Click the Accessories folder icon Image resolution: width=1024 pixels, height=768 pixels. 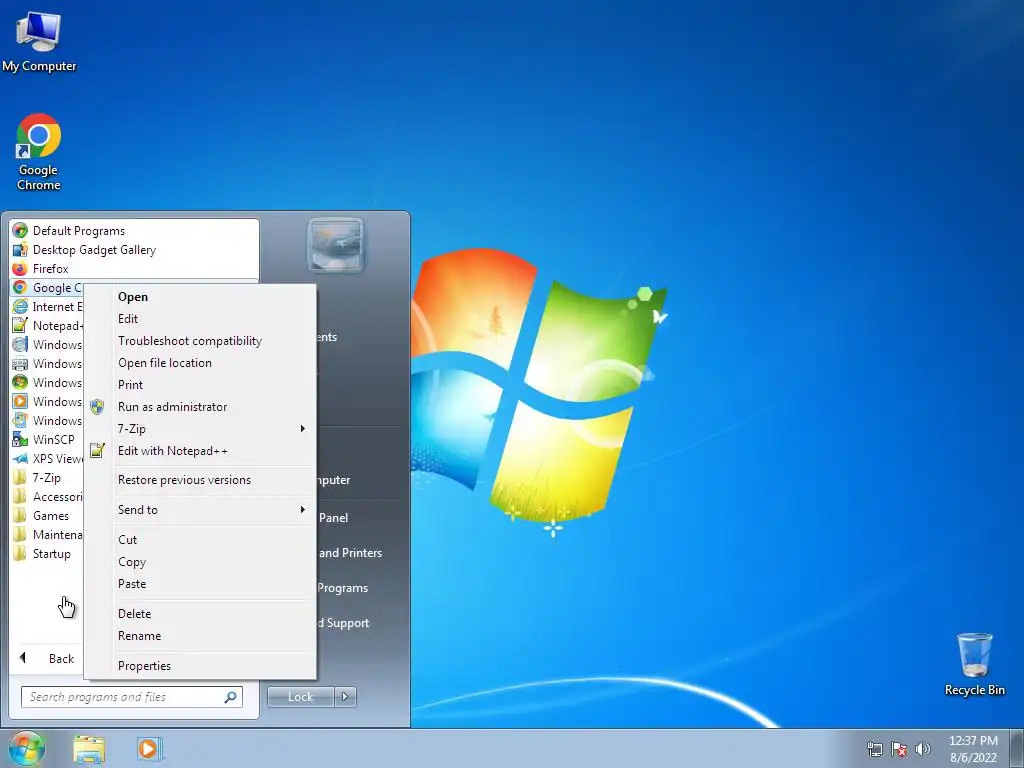20,496
